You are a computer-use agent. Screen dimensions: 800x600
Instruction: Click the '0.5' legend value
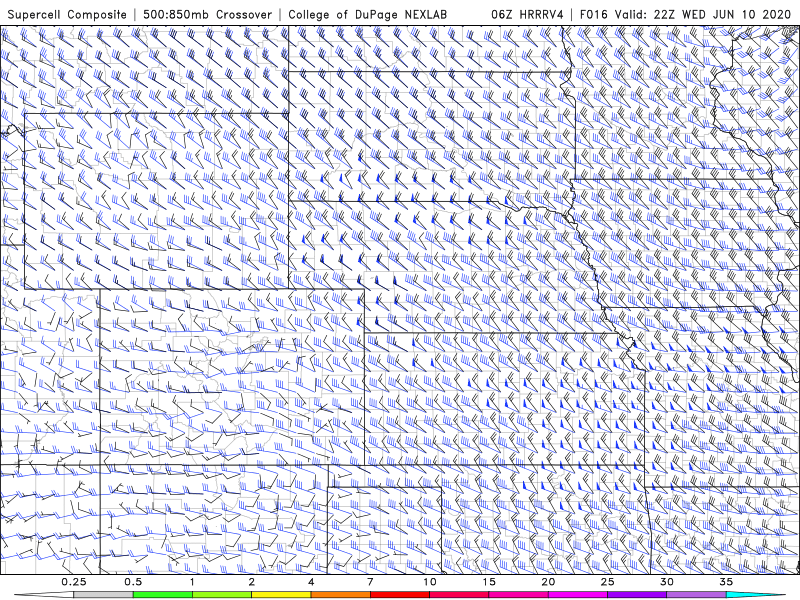pos(133,582)
